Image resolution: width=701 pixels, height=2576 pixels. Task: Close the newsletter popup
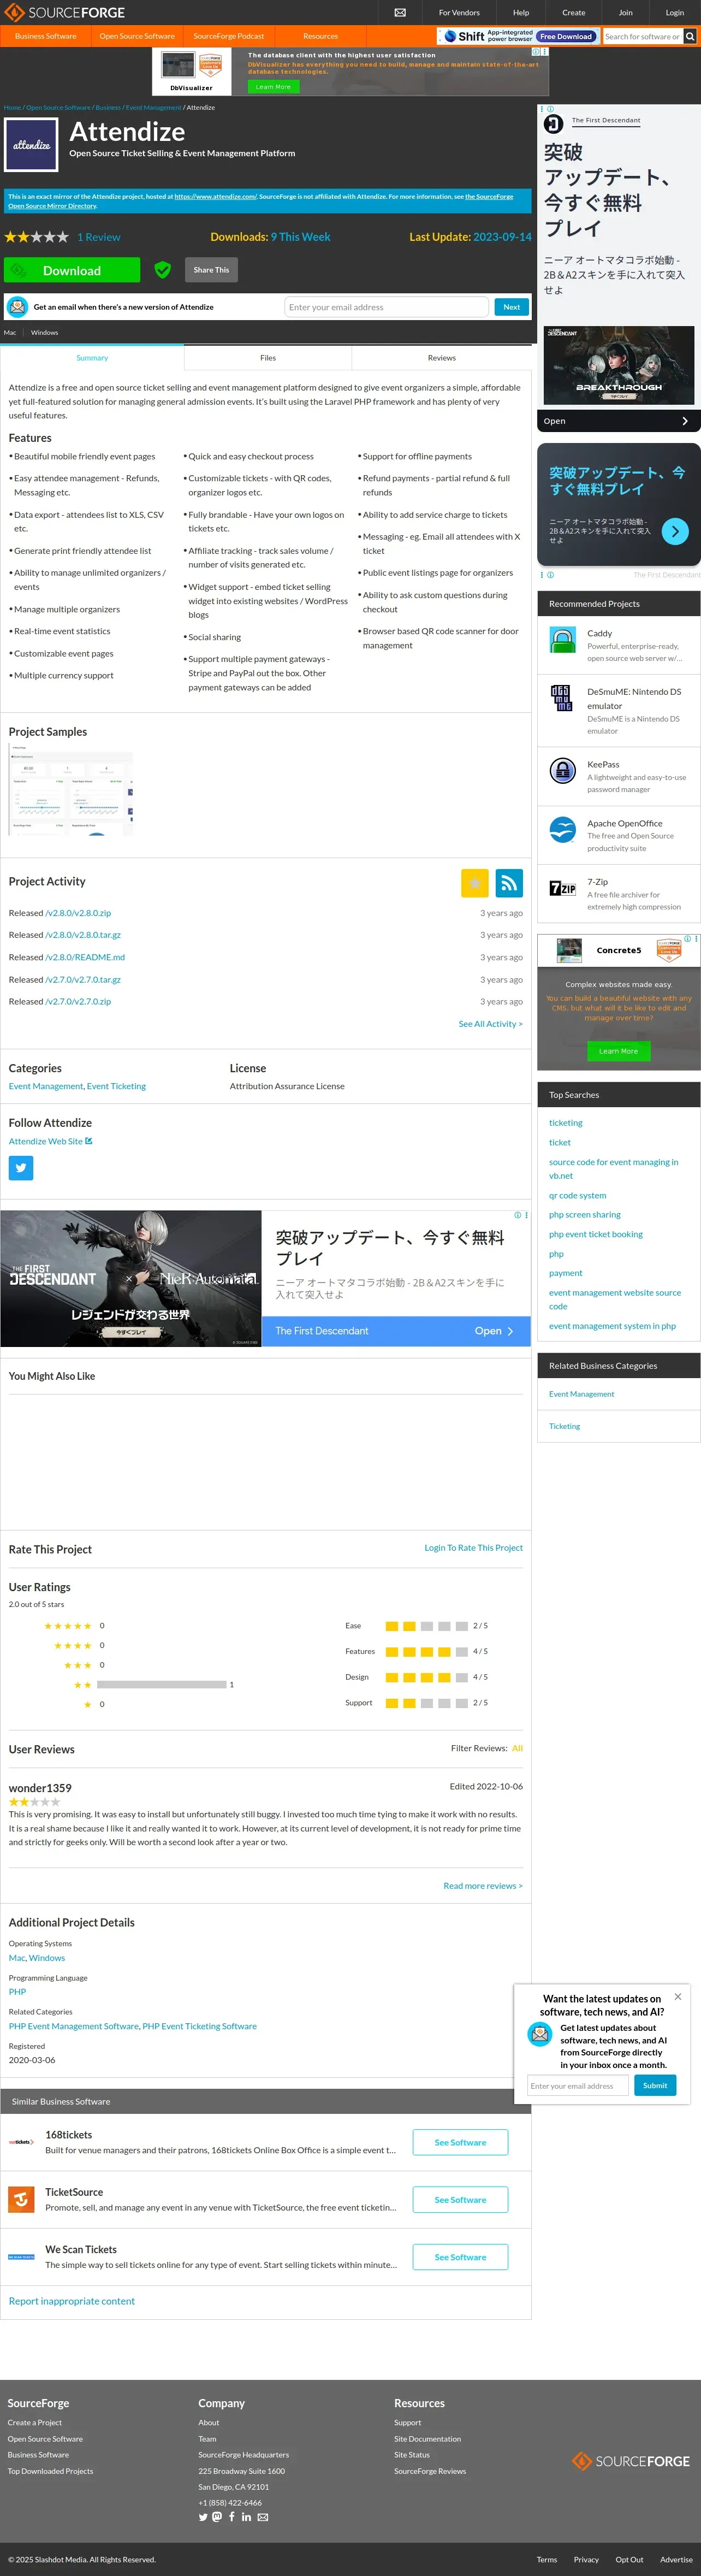coord(678,1996)
